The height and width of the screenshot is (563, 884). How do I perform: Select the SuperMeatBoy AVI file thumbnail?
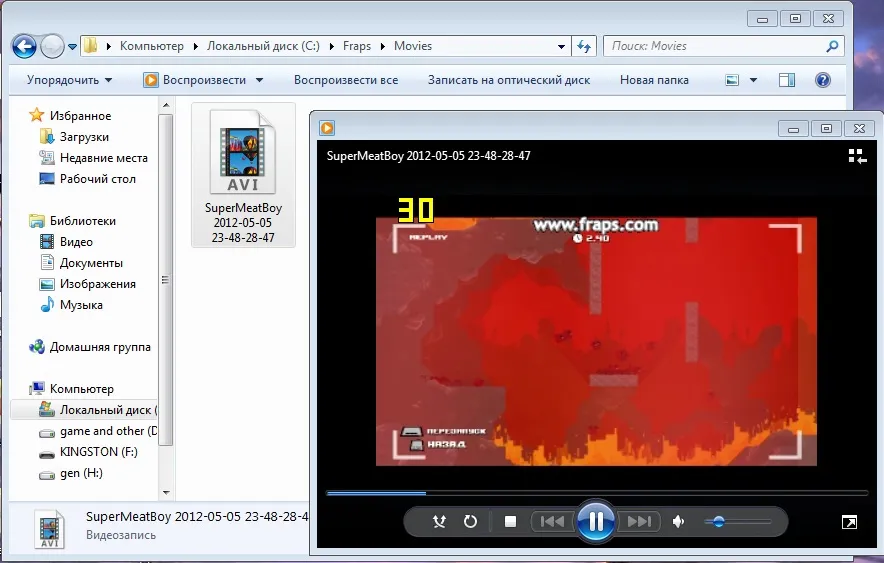(243, 175)
